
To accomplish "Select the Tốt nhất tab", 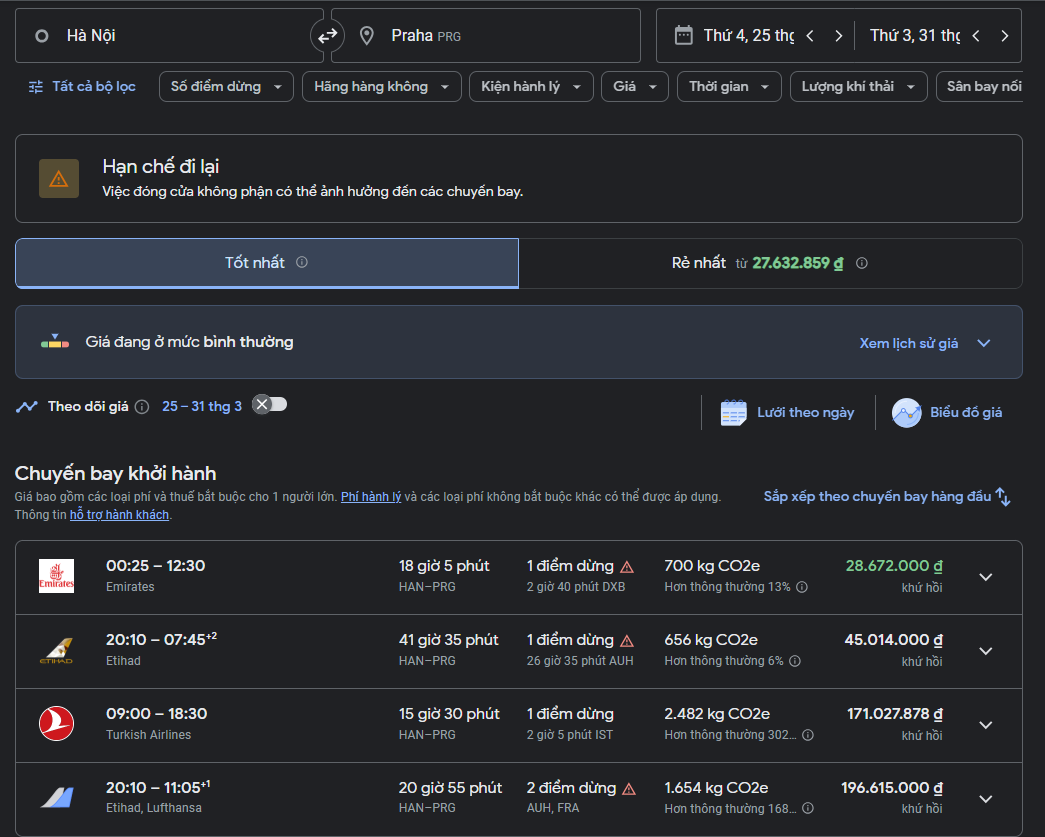I will click(266, 263).
